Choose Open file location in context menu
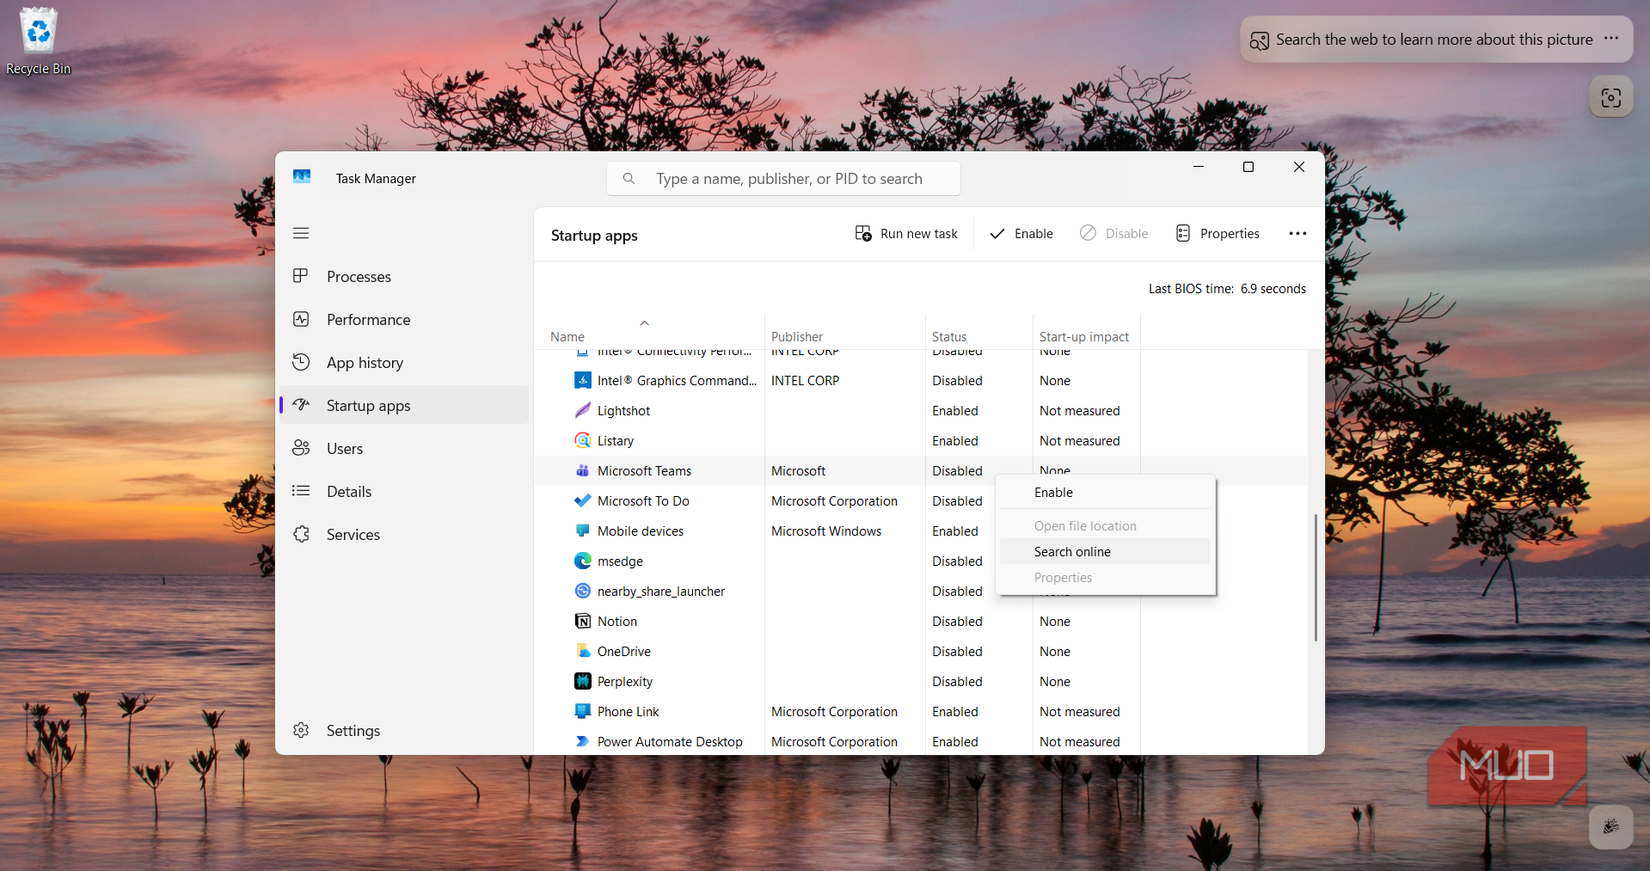 [1105, 525]
